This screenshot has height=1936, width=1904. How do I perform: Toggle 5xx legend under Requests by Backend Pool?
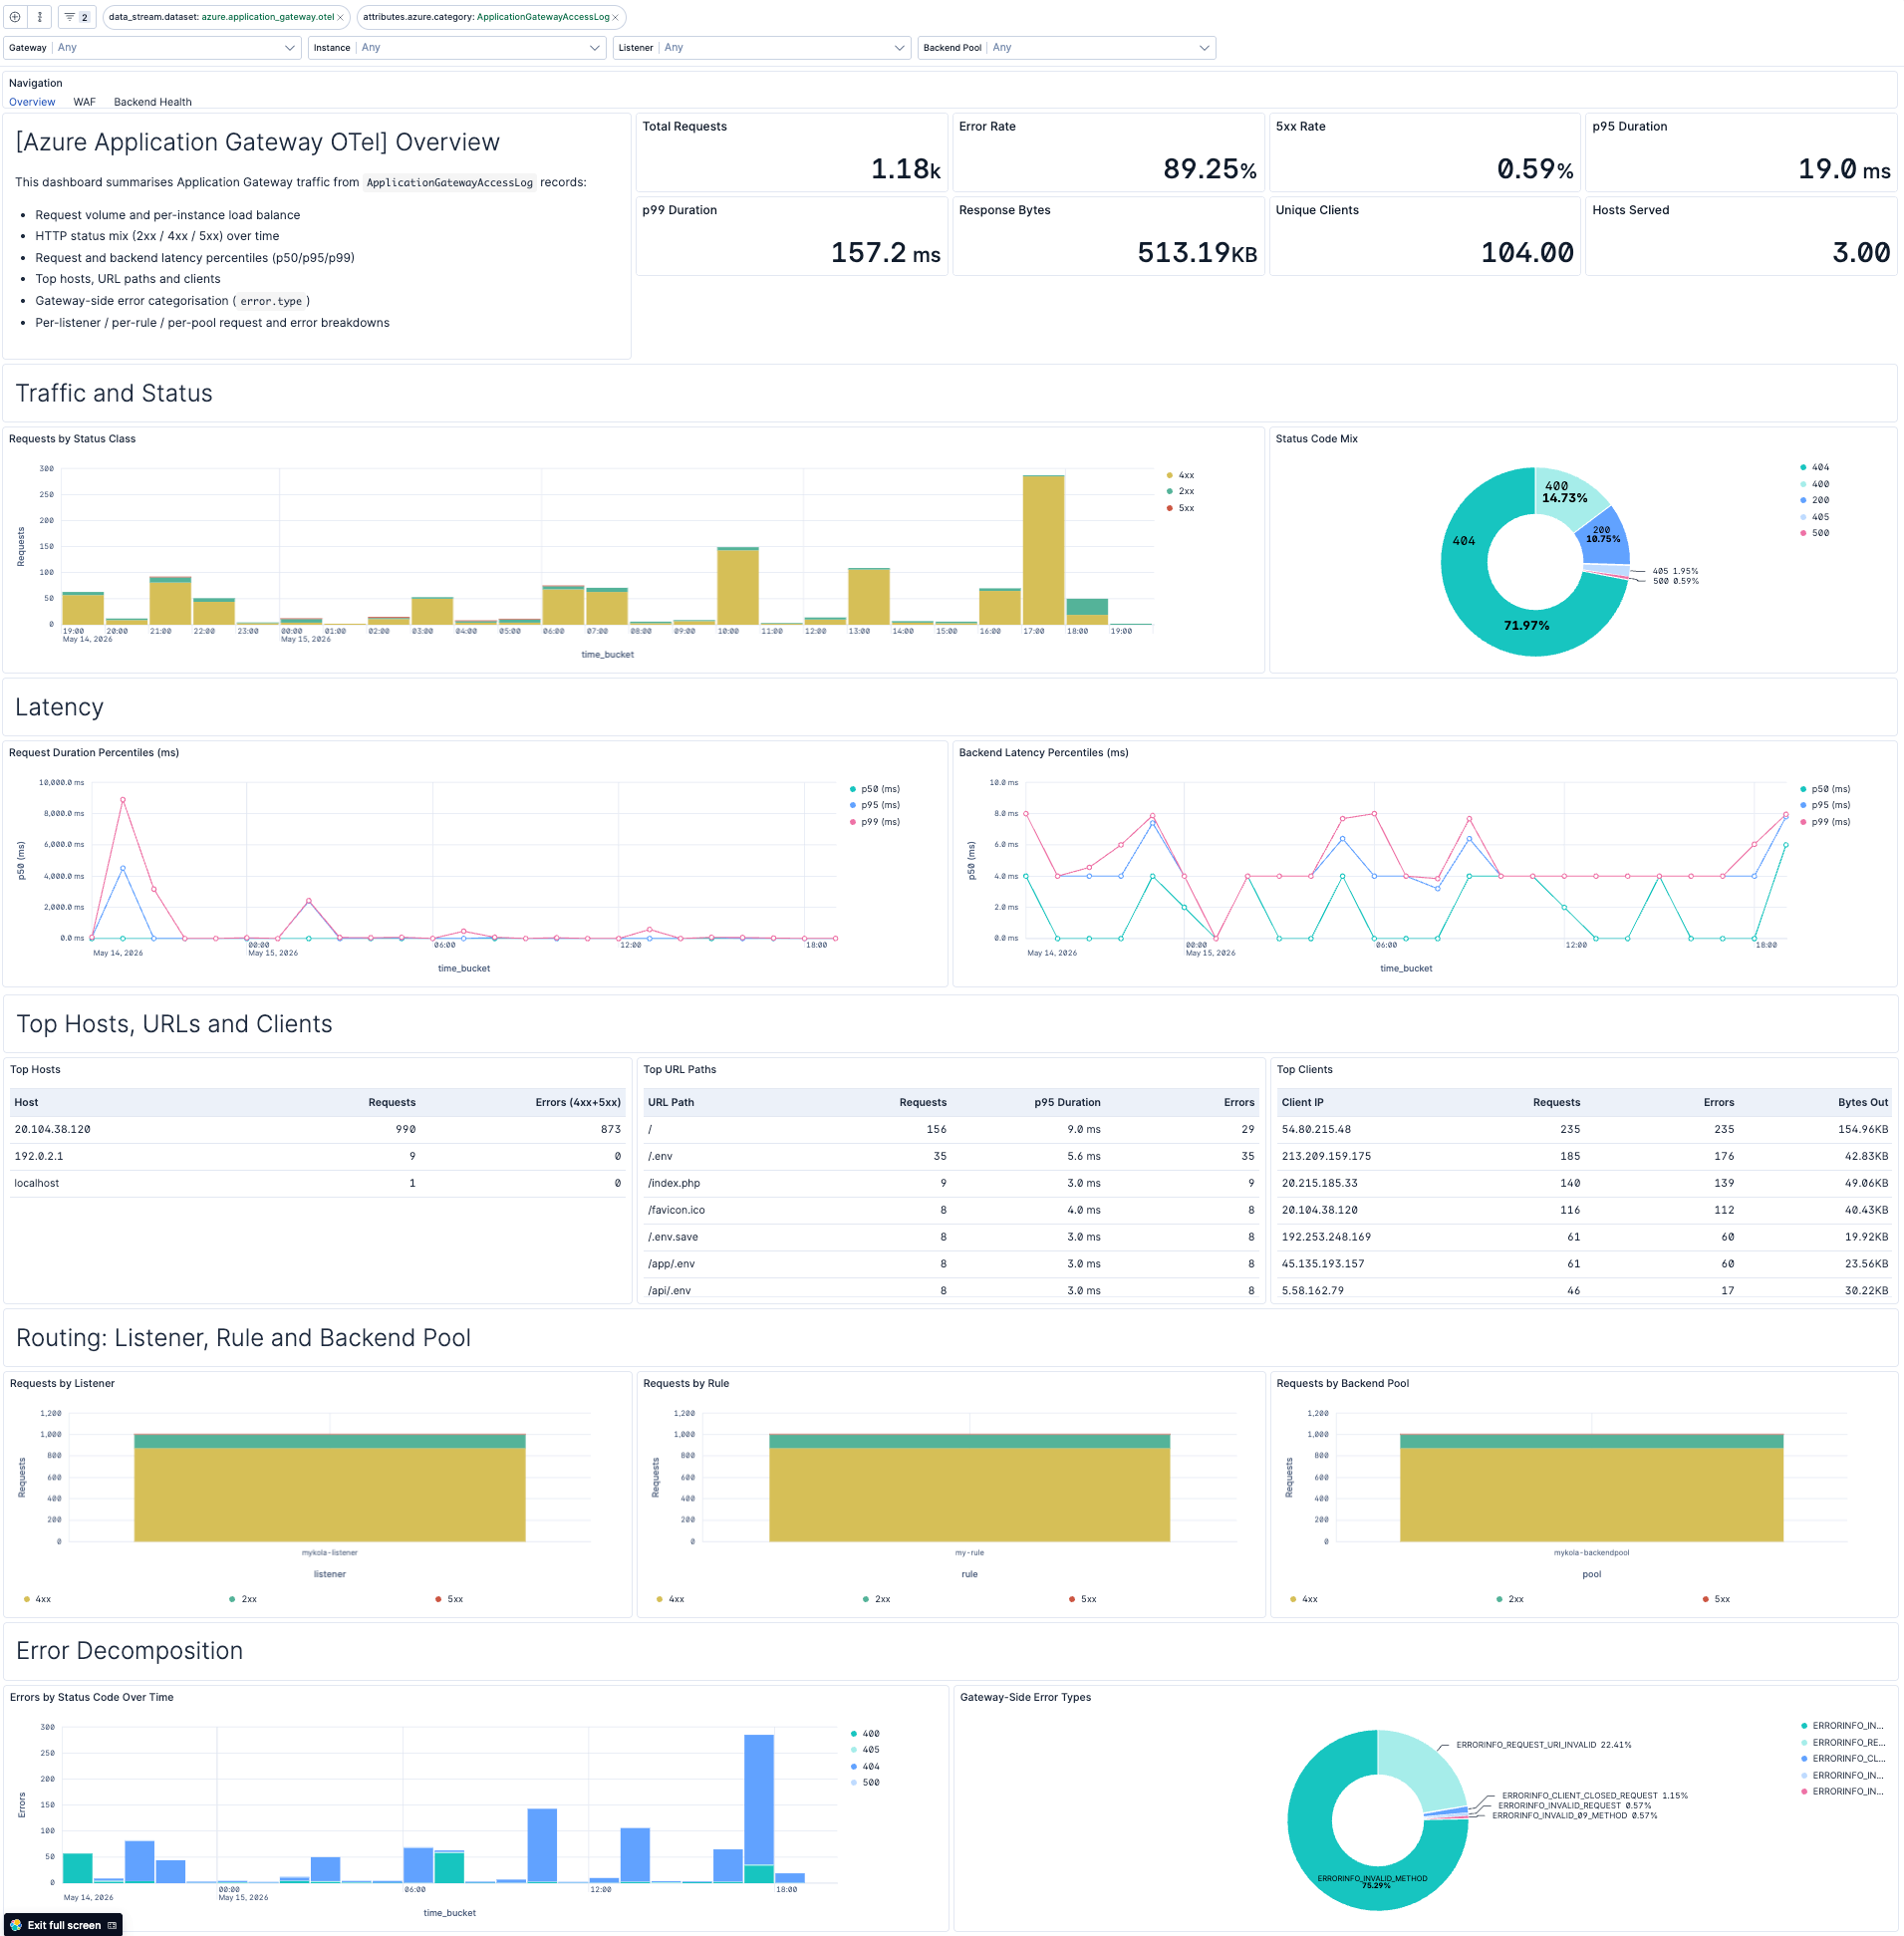[1715, 1599]
